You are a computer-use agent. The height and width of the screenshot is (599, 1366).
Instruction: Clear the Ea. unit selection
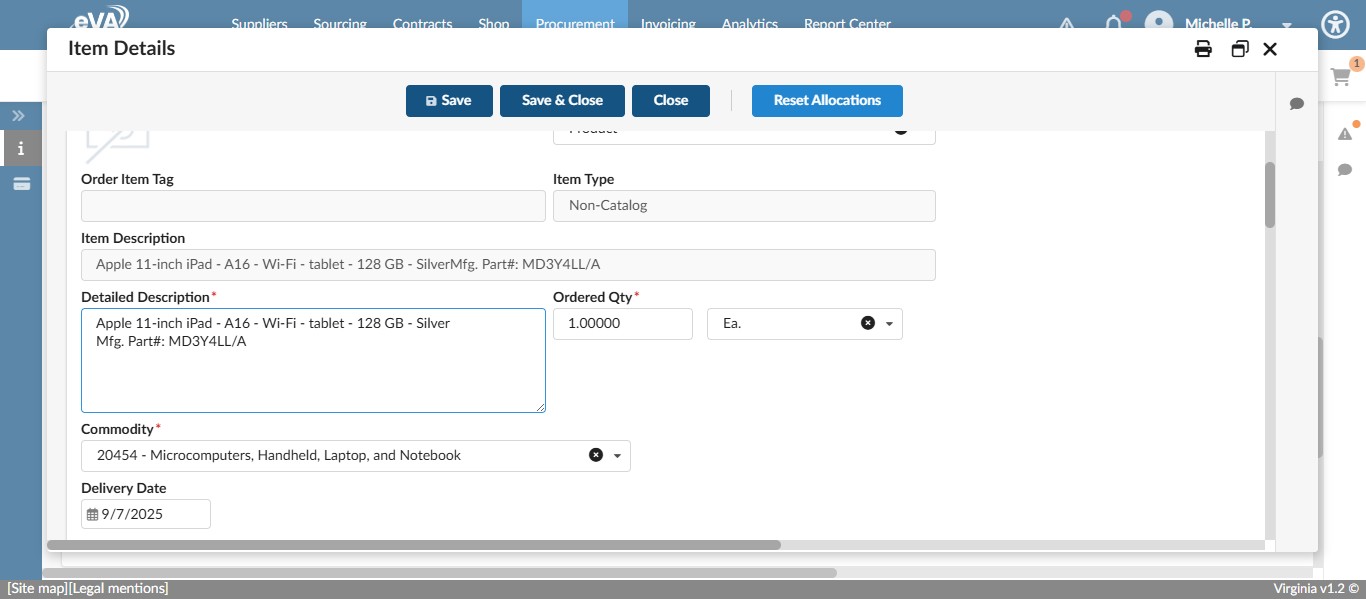click(867, 323)
